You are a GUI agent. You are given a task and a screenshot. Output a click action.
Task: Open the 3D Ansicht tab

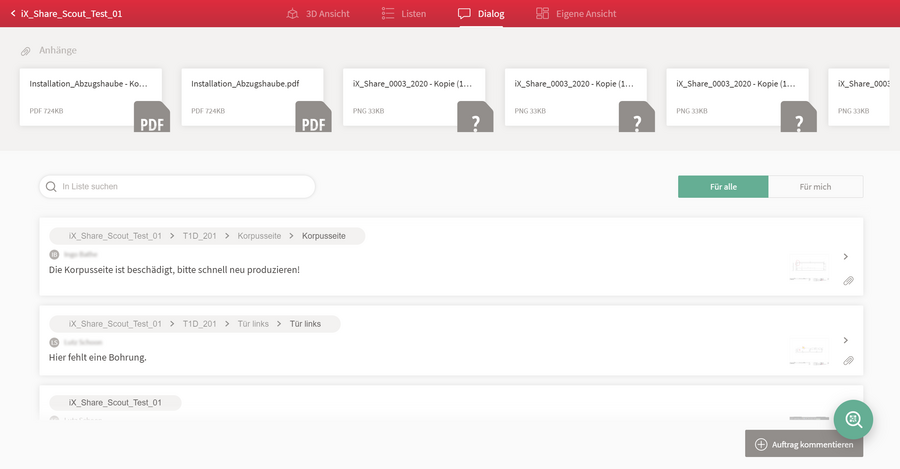[x=318, y=13]
